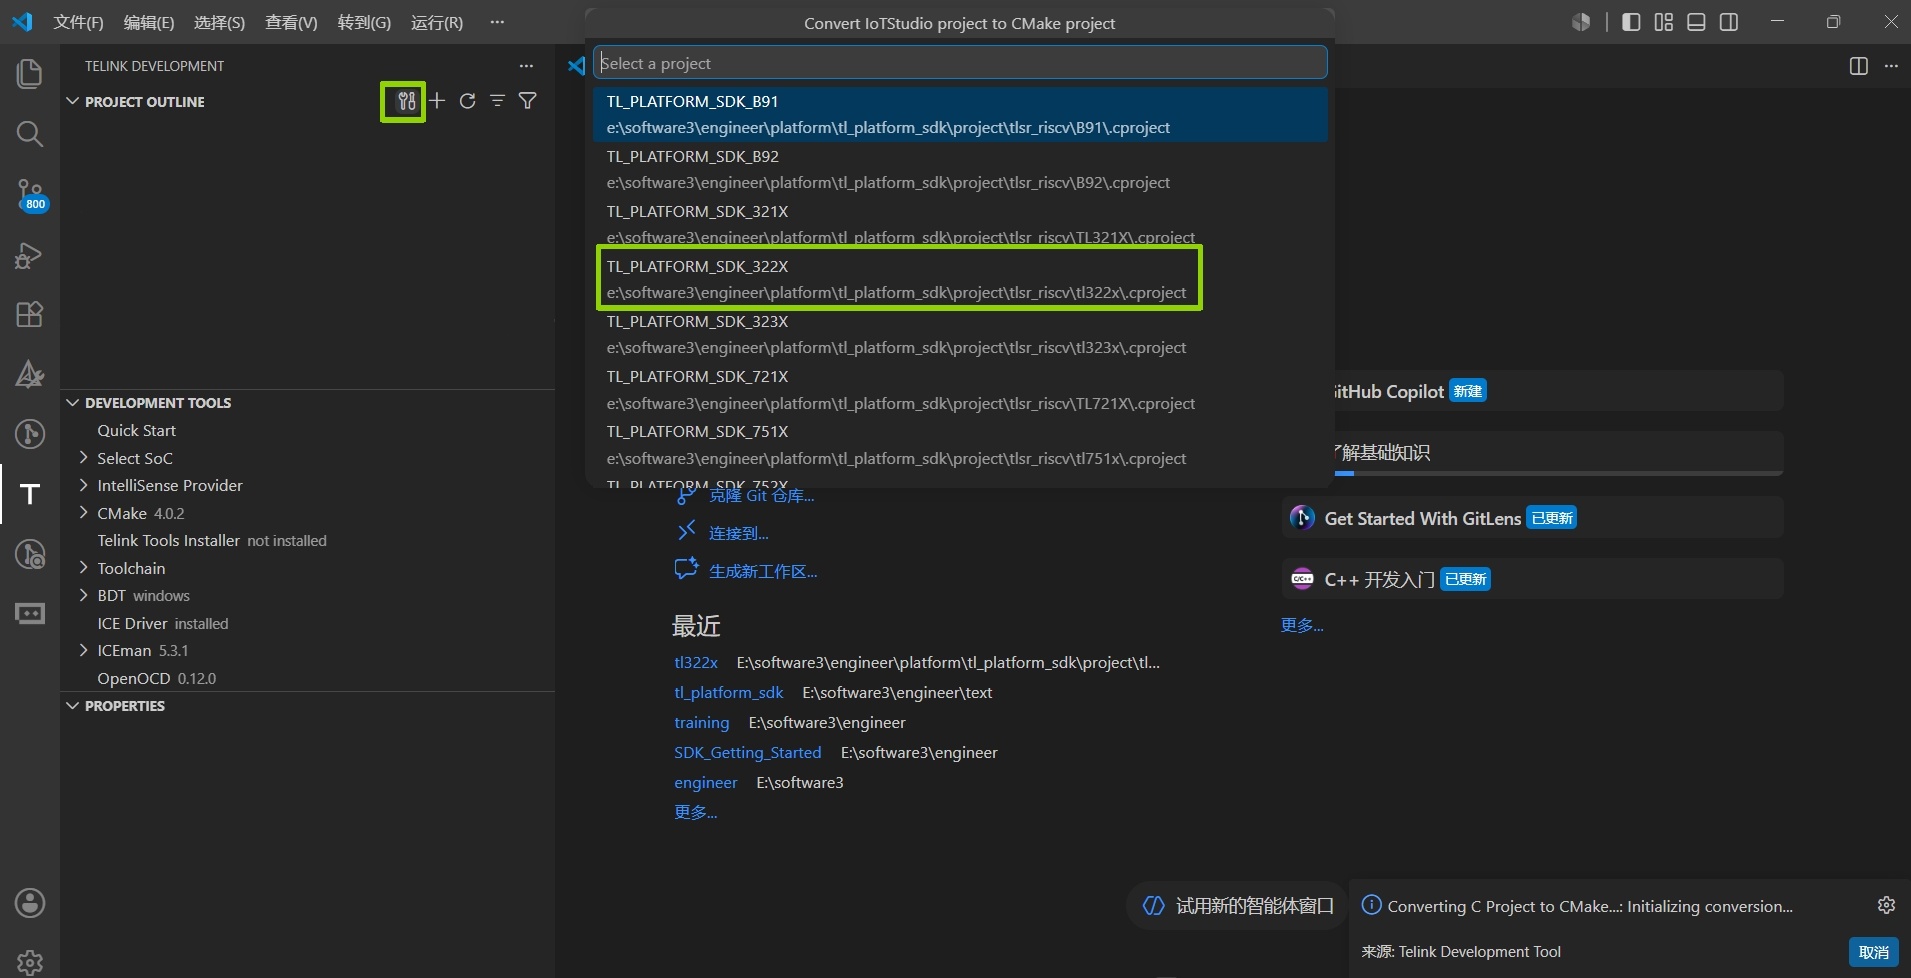
Task: Click the 试用新的智能体窗口 button
Action: point(1239,906)
